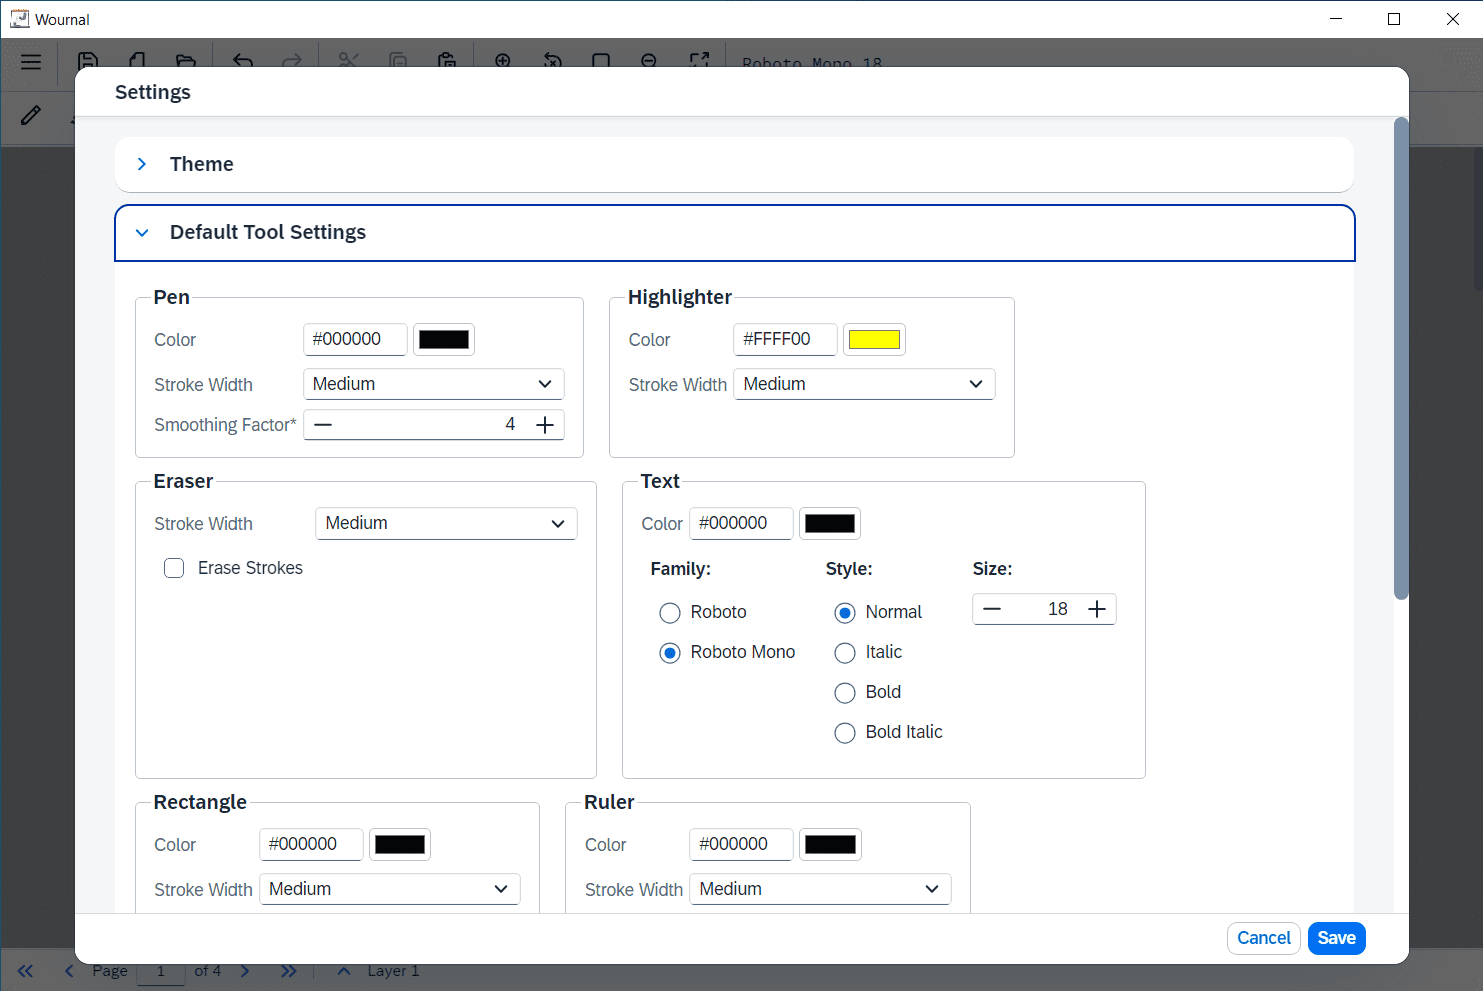This screenshot has height=991, width=1483.
Task: Go to the next page arrow
Action: pos(245,971)
